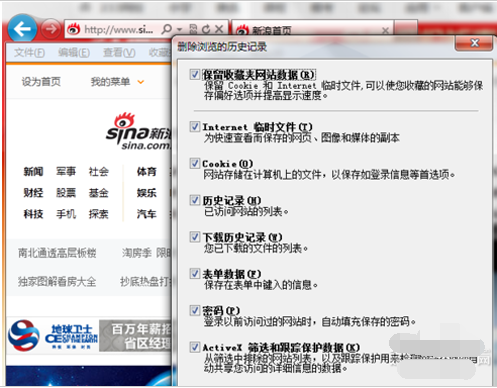Screen dimensions: 497x388
Task: Open the 编辑(E) menu
Action: (74, 53)
